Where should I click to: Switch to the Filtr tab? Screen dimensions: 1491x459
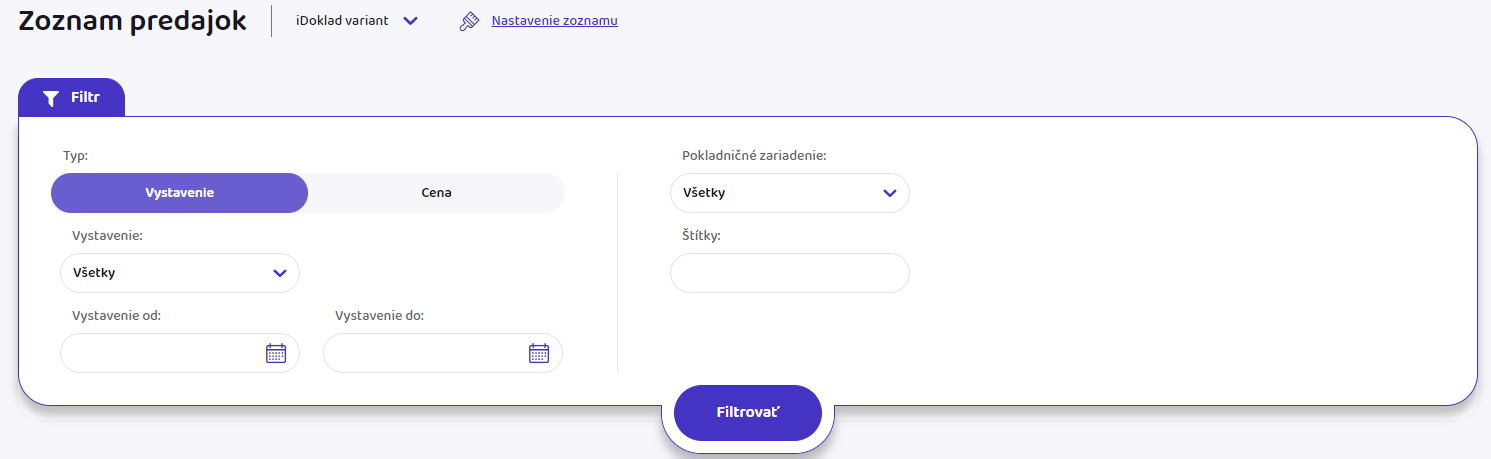(x=72, y=98)
